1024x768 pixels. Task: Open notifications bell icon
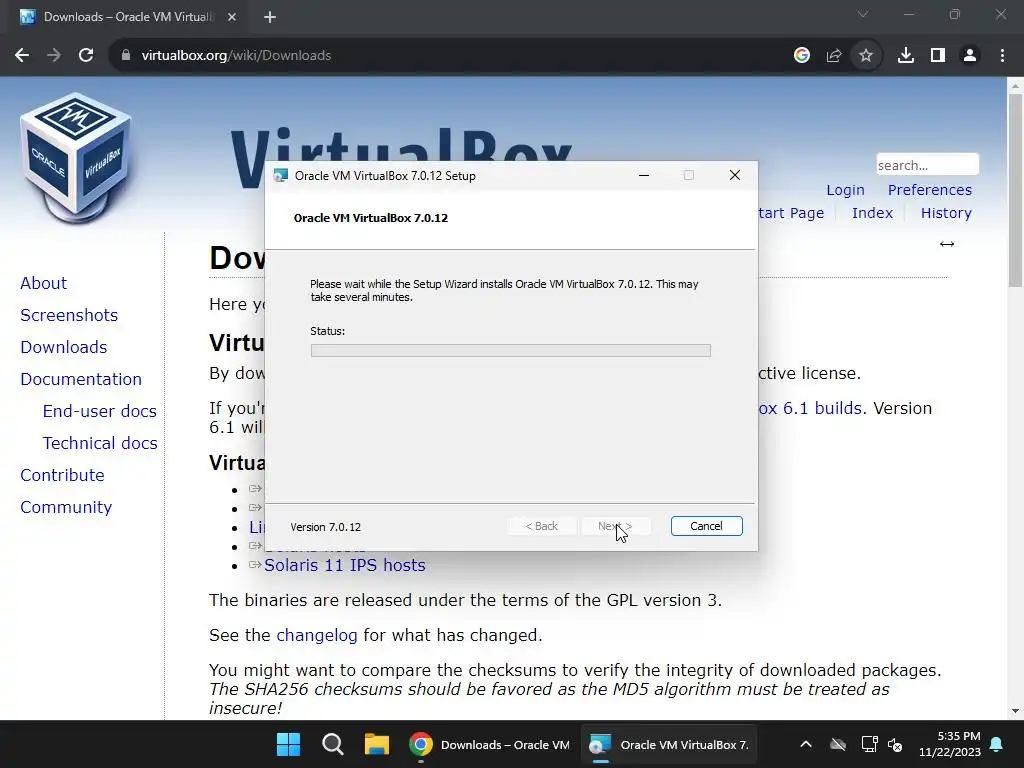tap(997, 744)
